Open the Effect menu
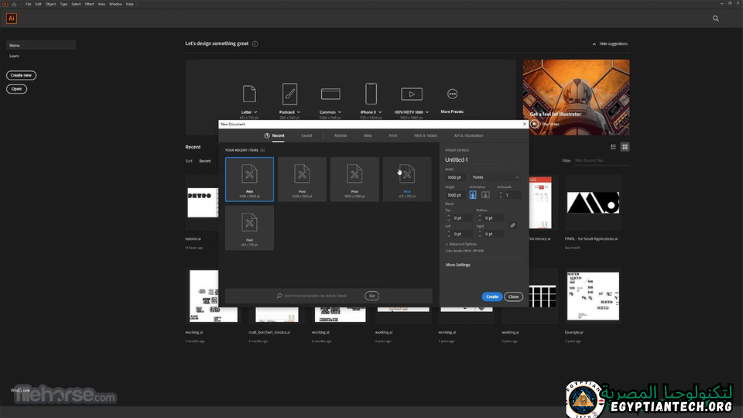743x418 pixels. pyautogui.click(x=90, y=4)
